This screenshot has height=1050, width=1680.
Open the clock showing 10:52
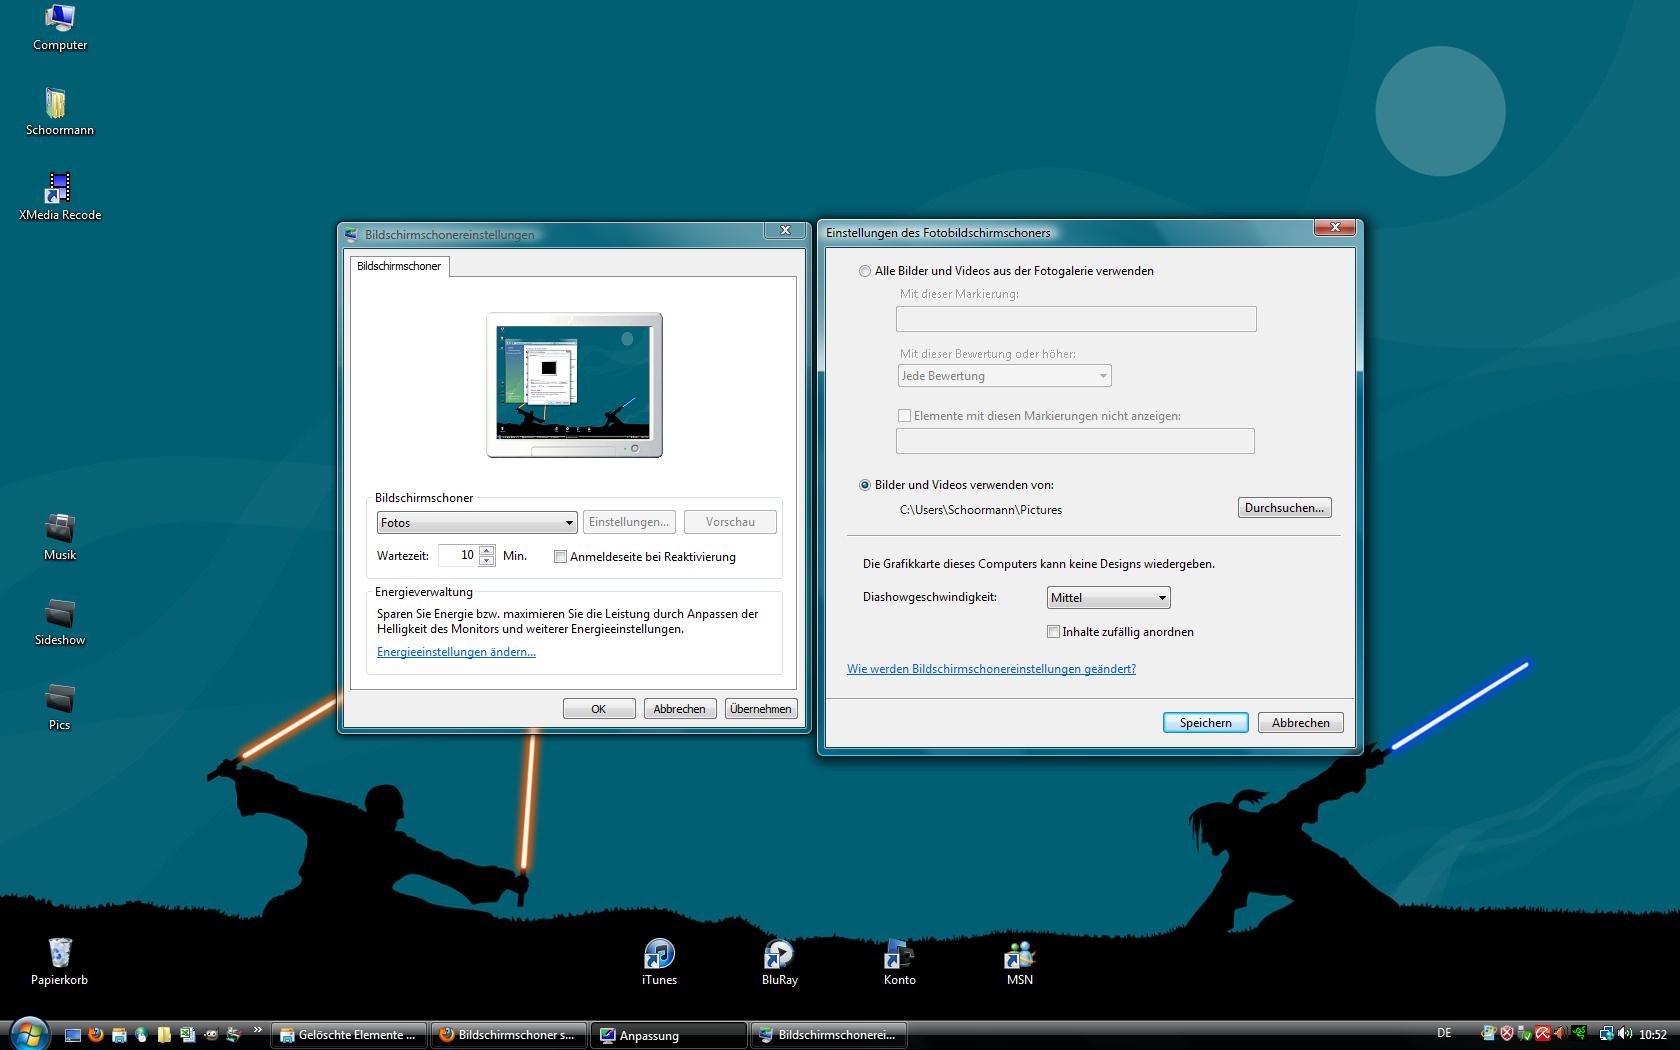coord(1653,1035)
